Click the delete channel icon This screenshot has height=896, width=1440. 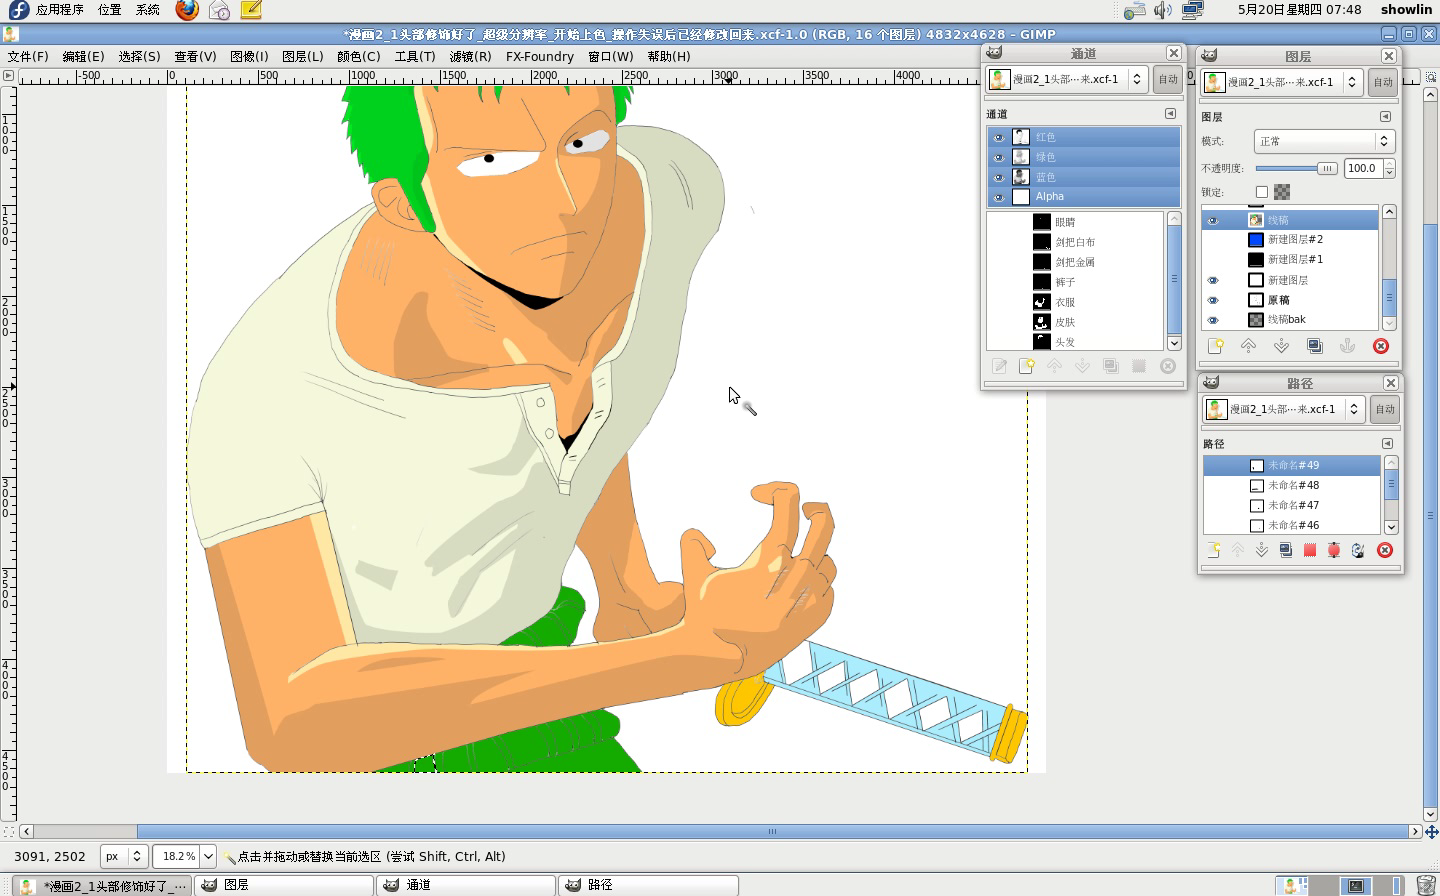coord(1167,366)
